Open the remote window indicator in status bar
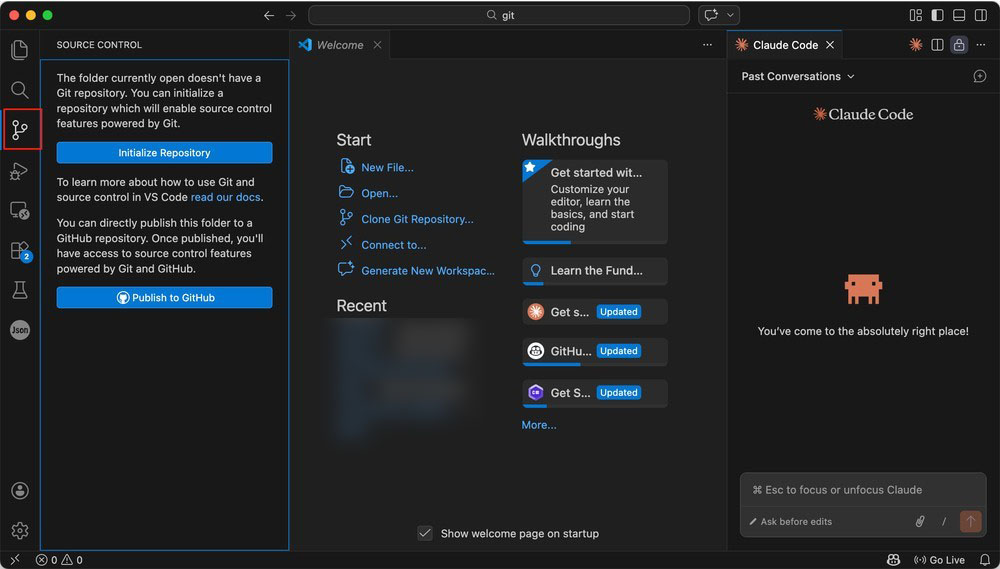Image resolution: width=1000 pixels, height=569 pixels. coord(15,560)
